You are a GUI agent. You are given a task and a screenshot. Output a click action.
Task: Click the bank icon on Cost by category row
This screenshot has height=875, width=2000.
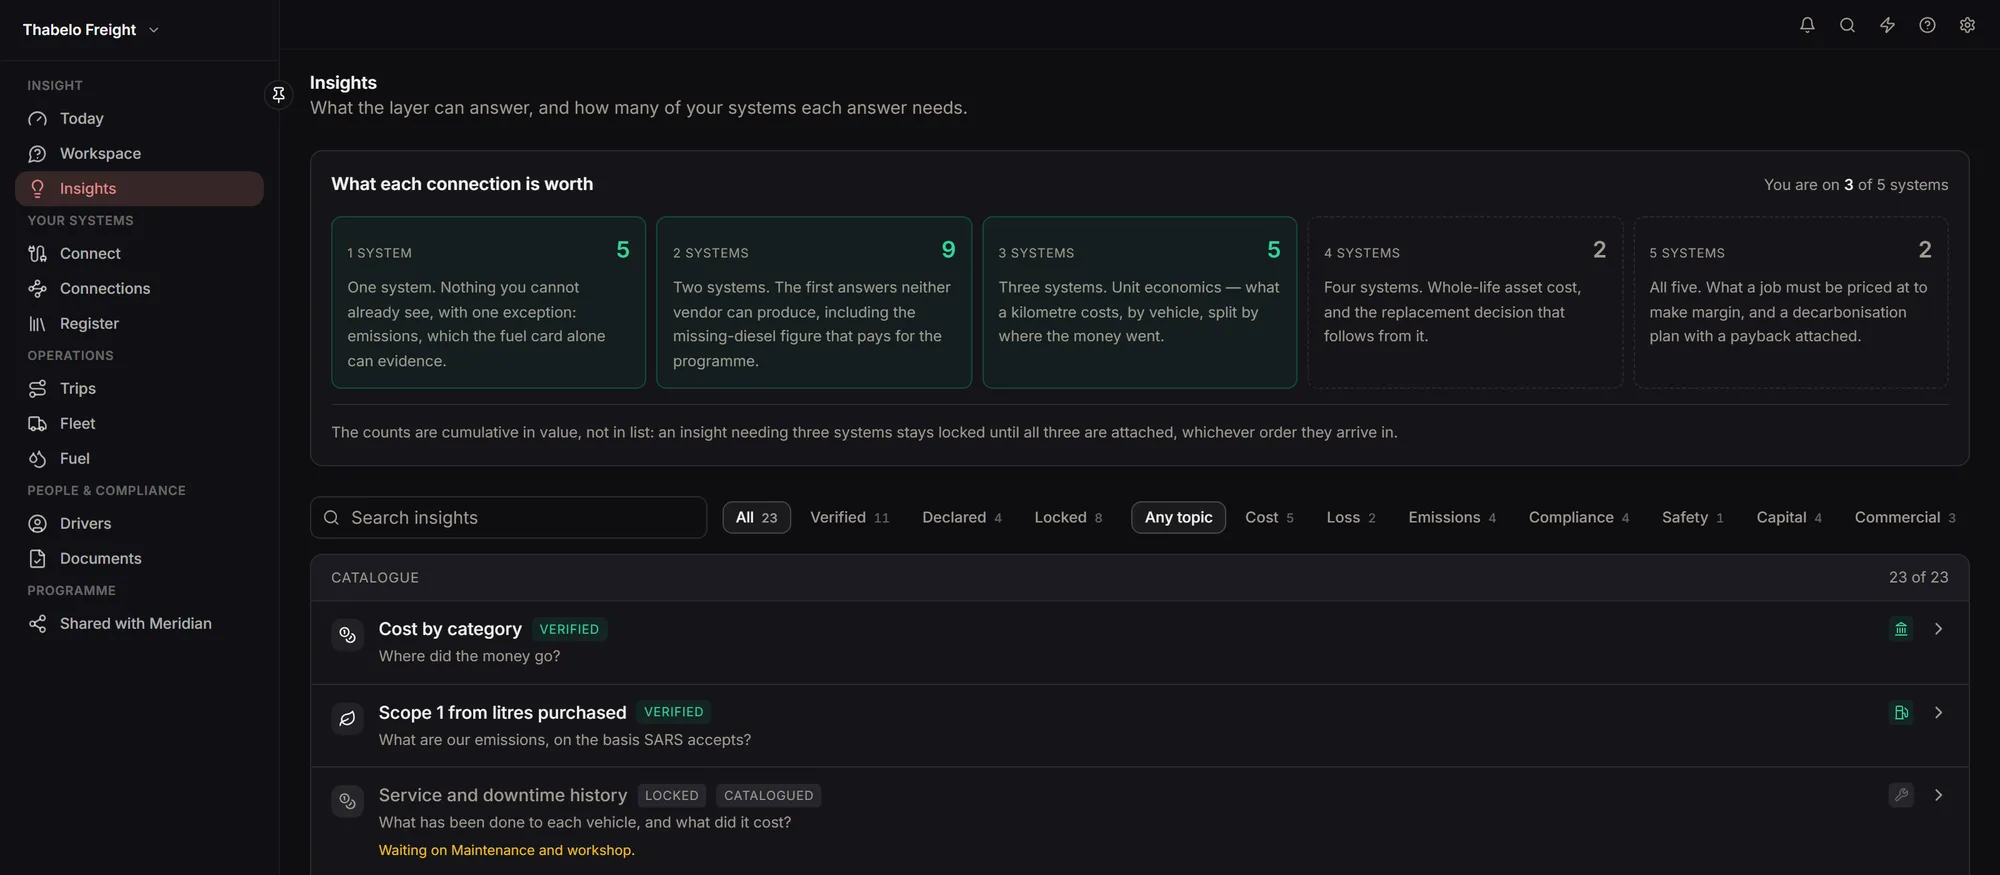click(x=1901, y=629)
